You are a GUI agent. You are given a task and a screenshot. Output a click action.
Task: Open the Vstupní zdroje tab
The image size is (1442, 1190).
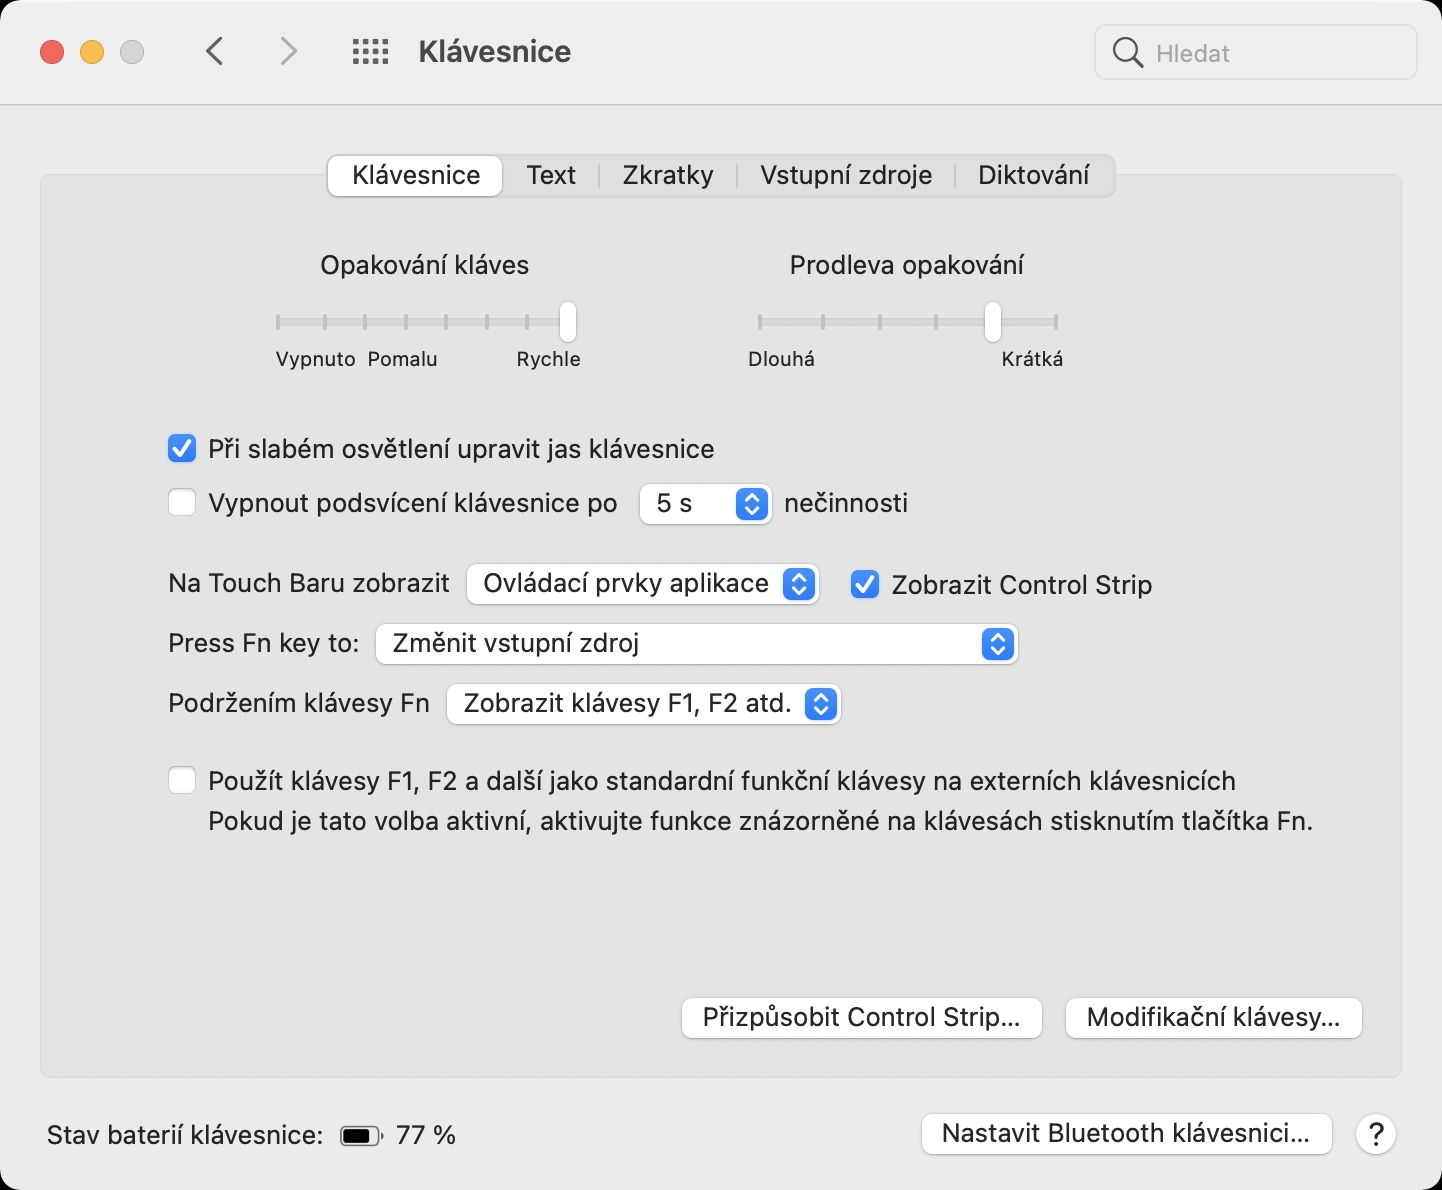click(x=846, y=175)
